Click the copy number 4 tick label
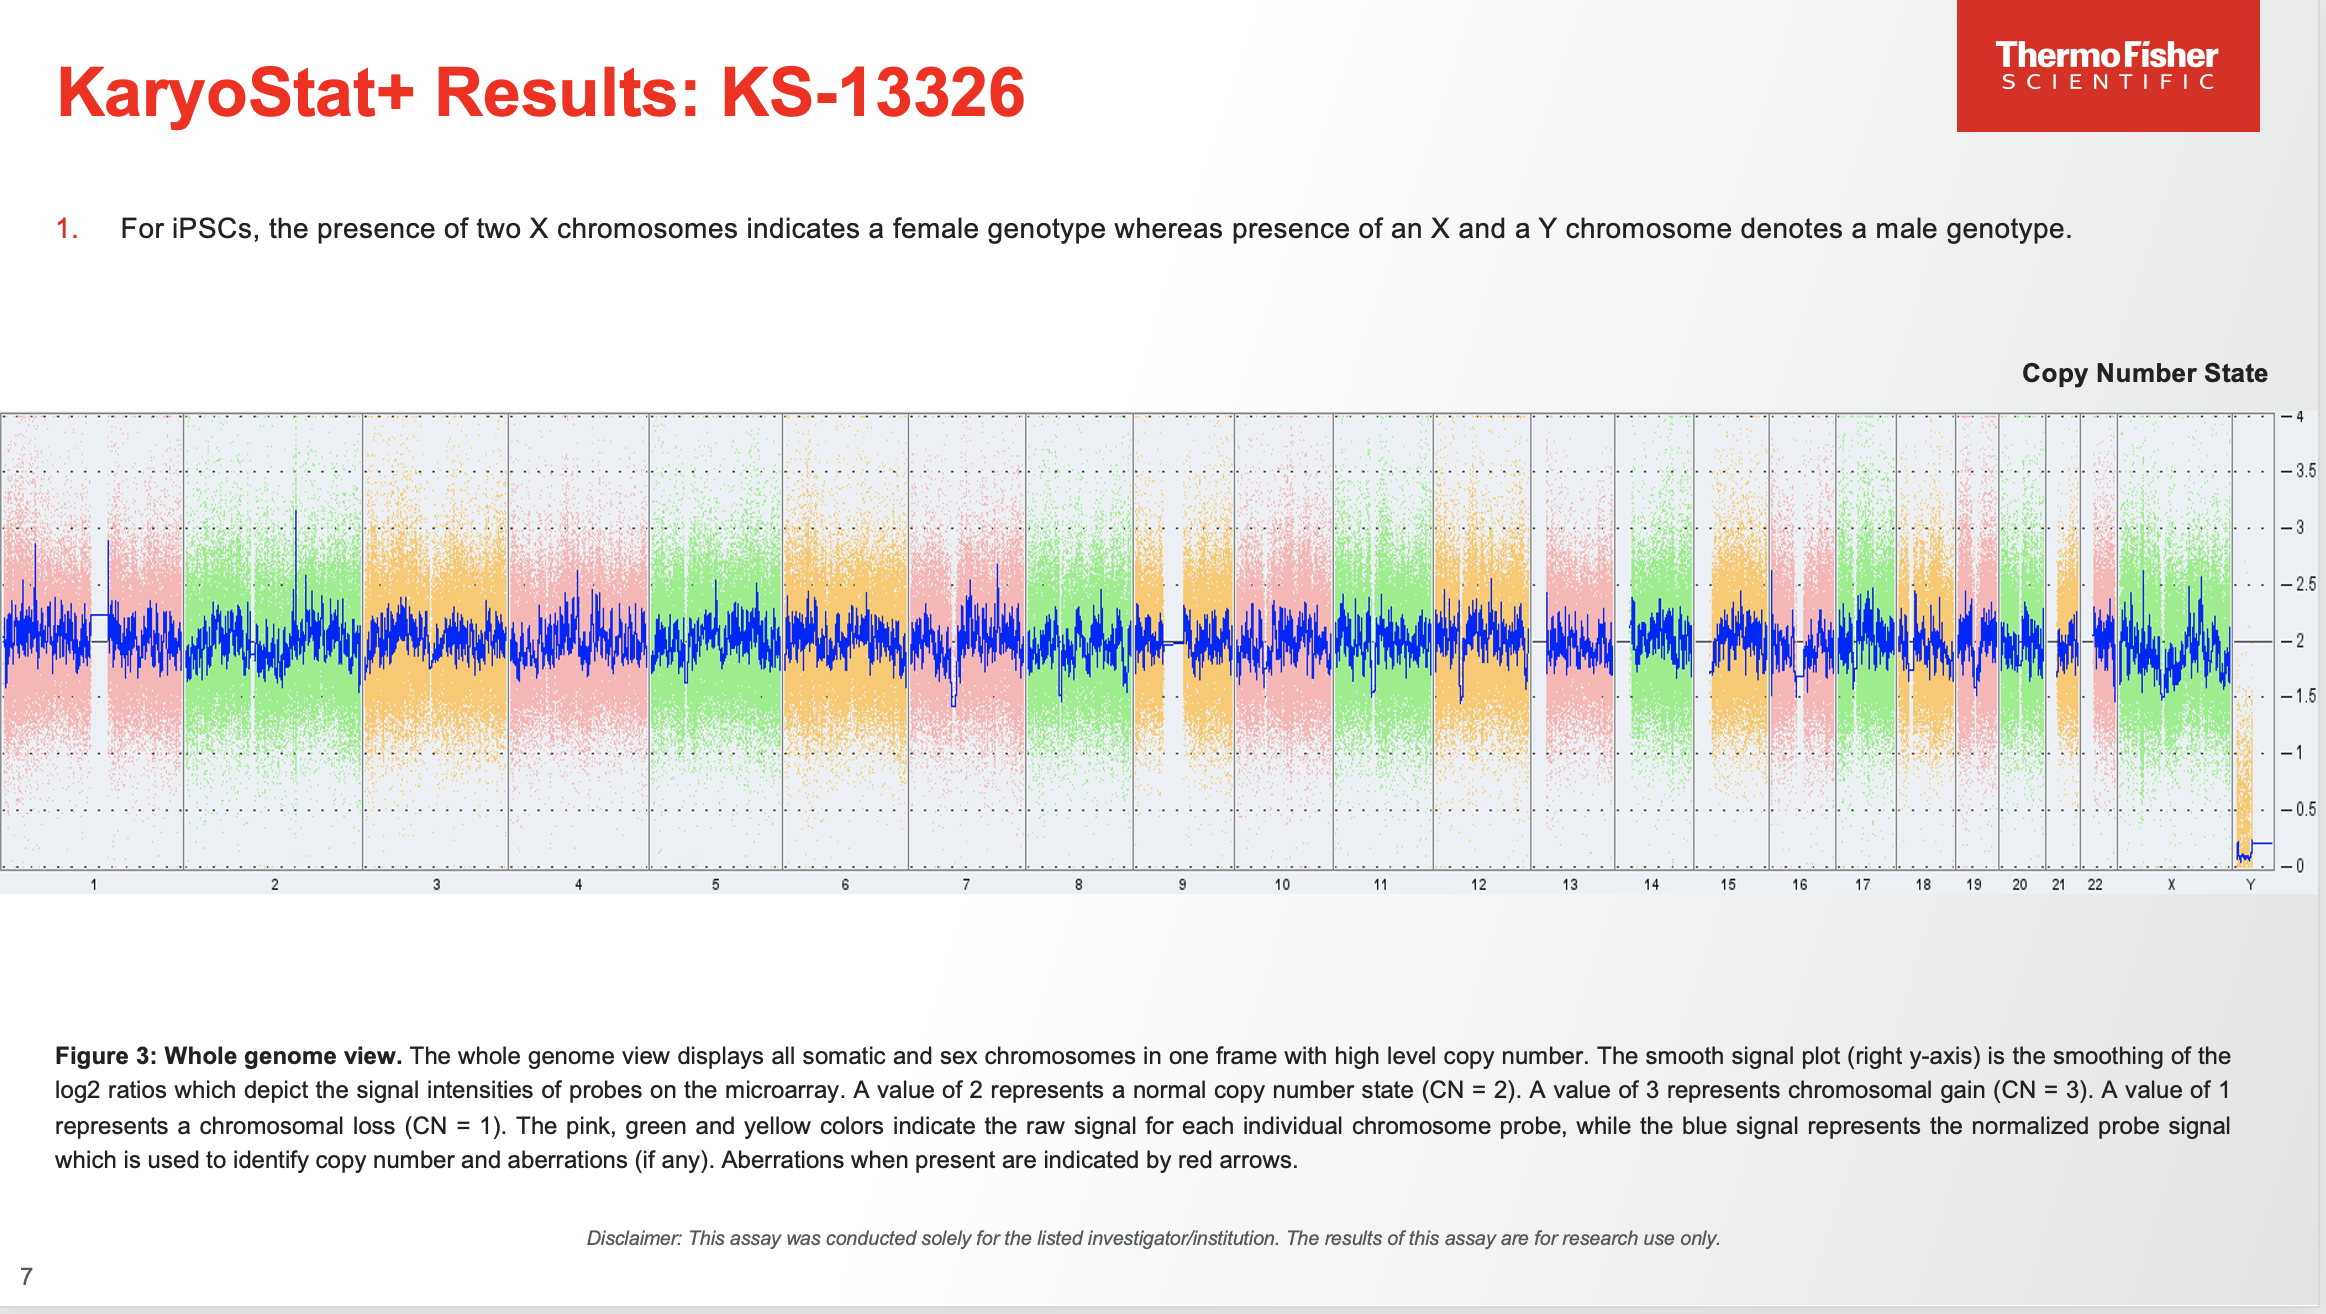The height and width of the screenshot is (1314, 2326). tap(2300, 417)
